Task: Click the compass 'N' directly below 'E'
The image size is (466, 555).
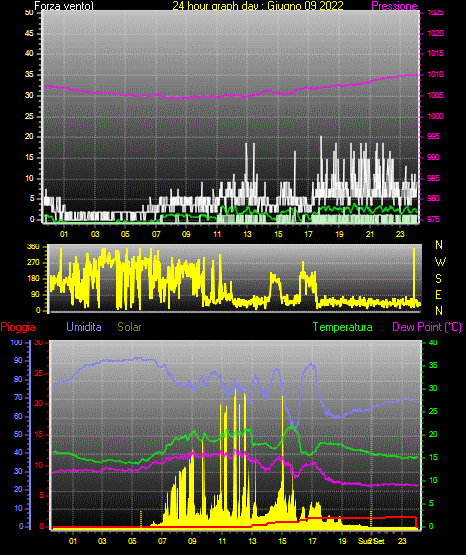Action: [439, 311]
